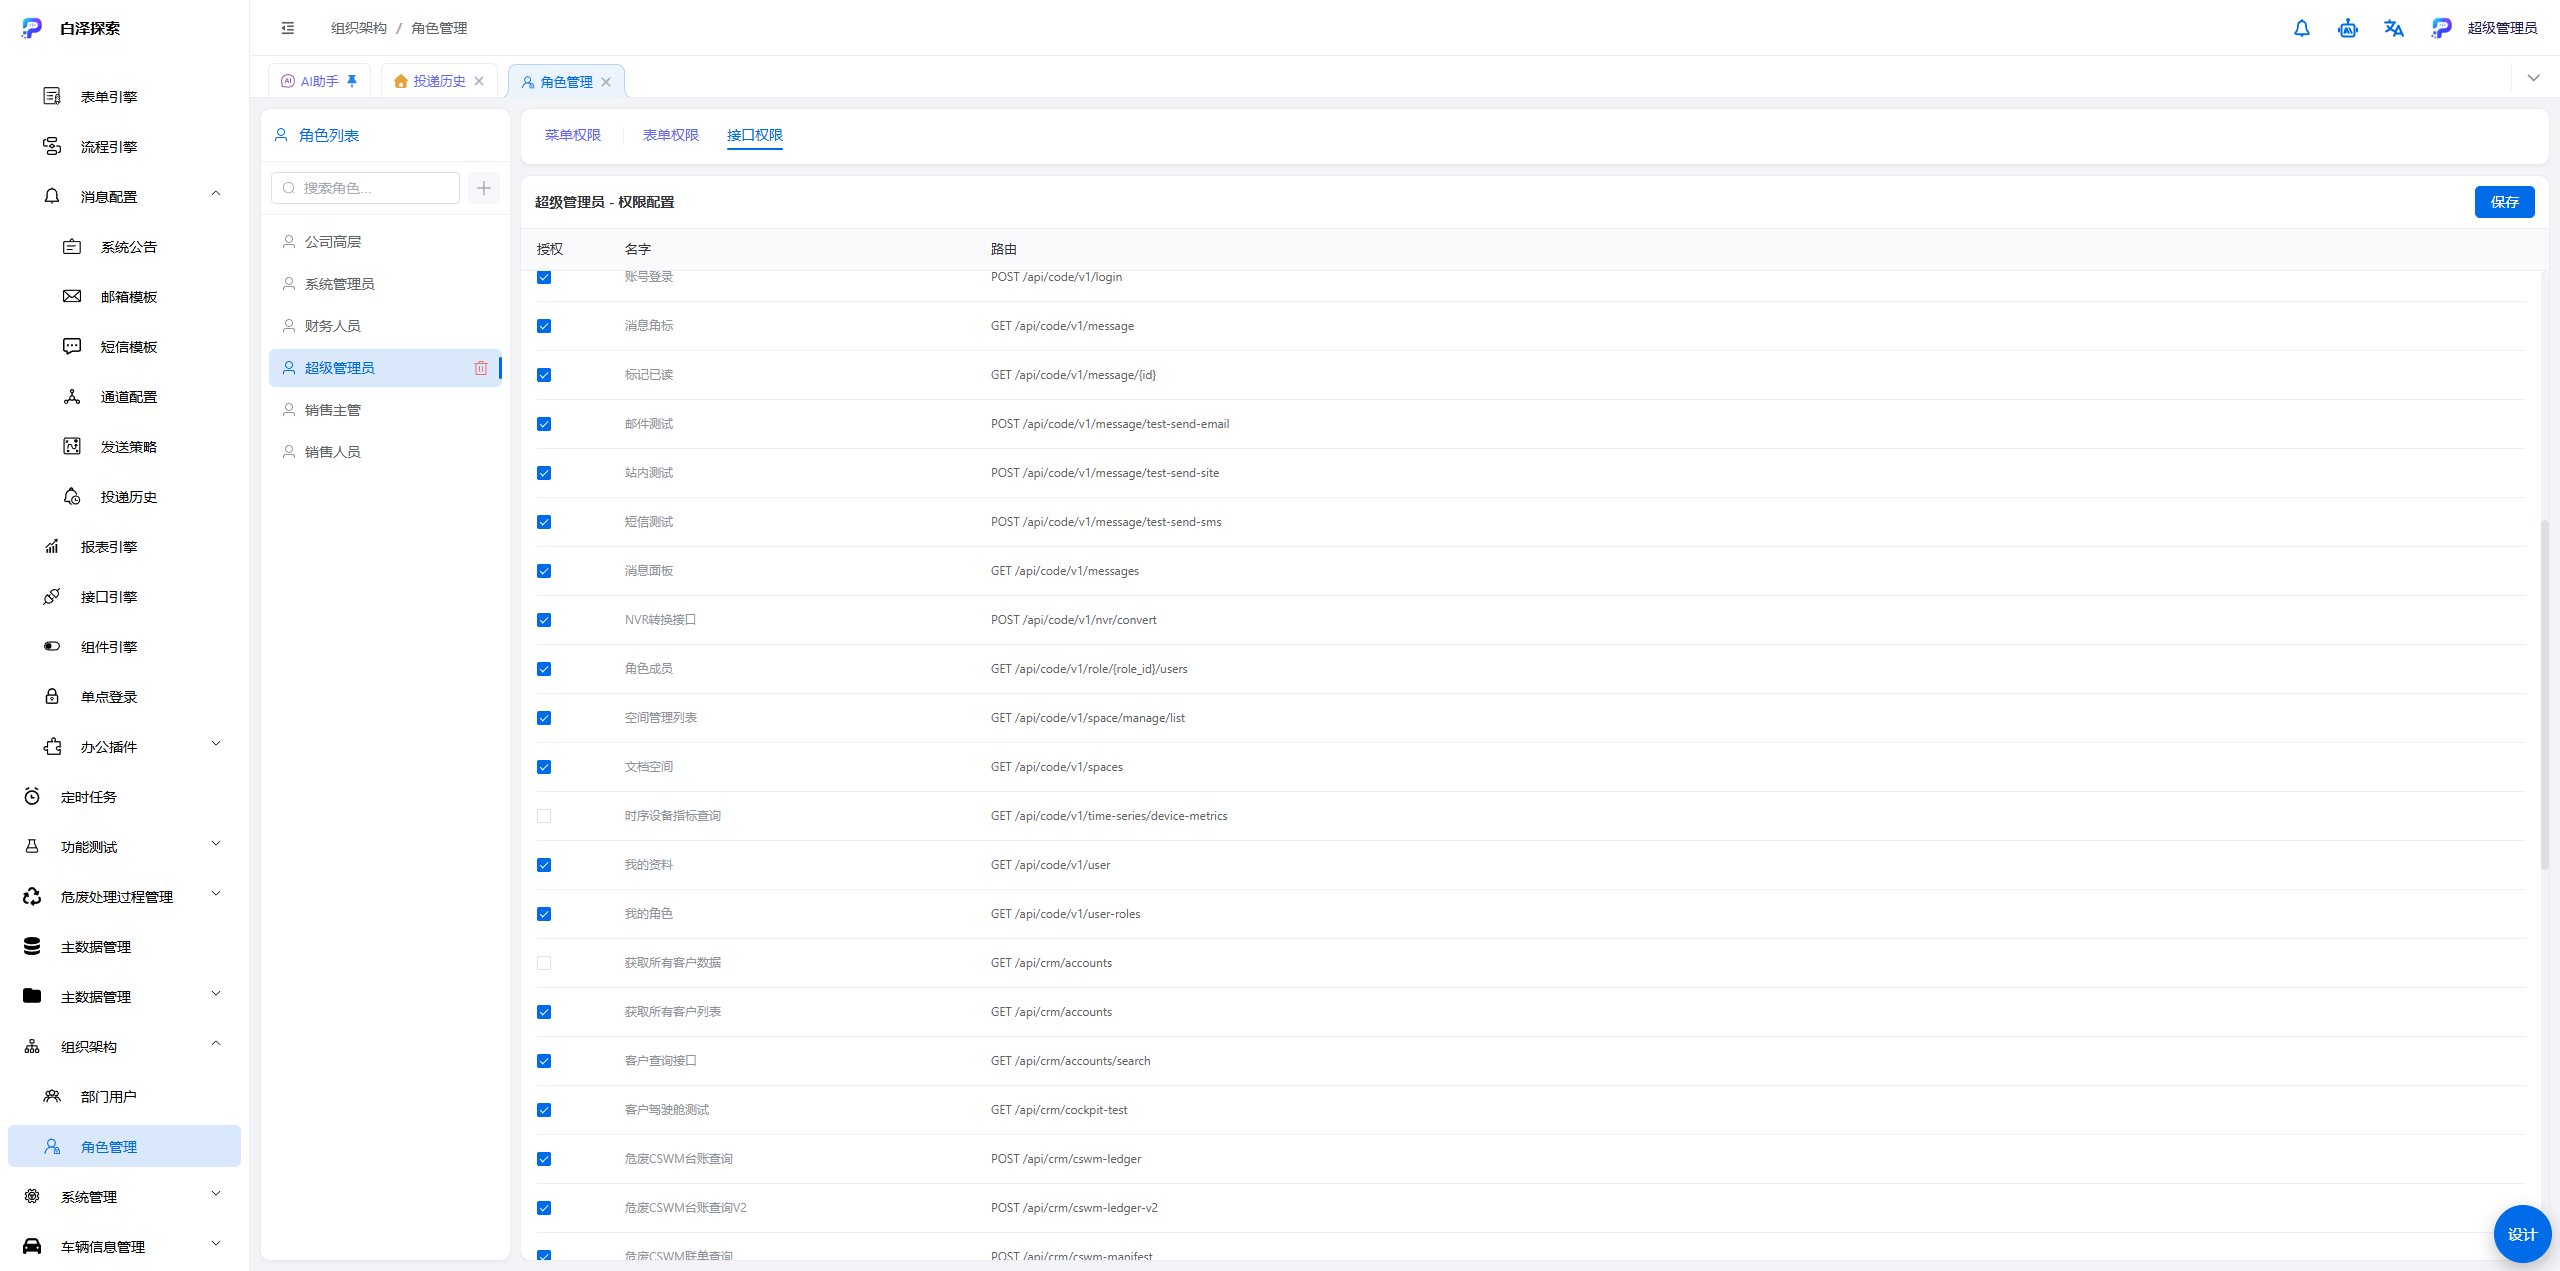Select 销售主管 role in list
This screenshot has width=2560, height=1271.
(x=385, y=410)
